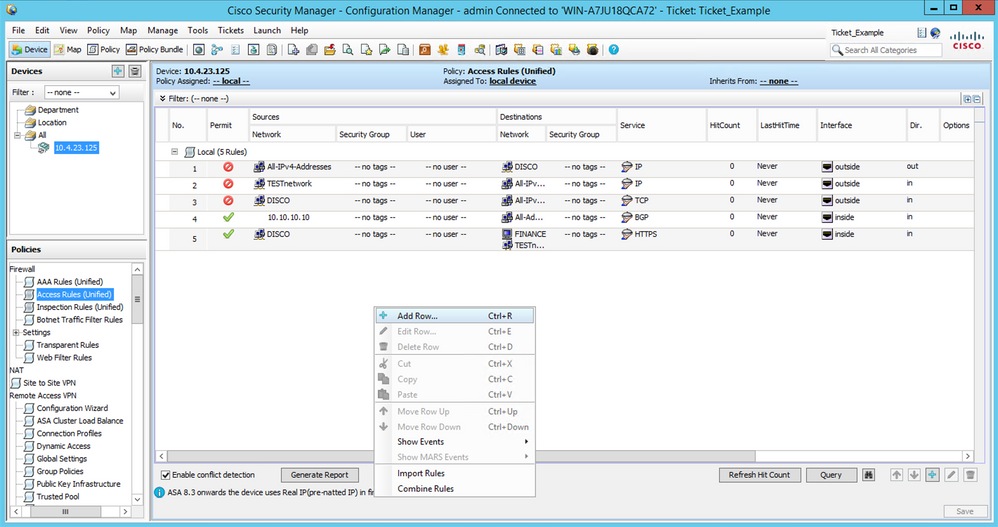Expand the Settings node in Policies
Screen dimensions: 998x527
(x=15, y=333)
